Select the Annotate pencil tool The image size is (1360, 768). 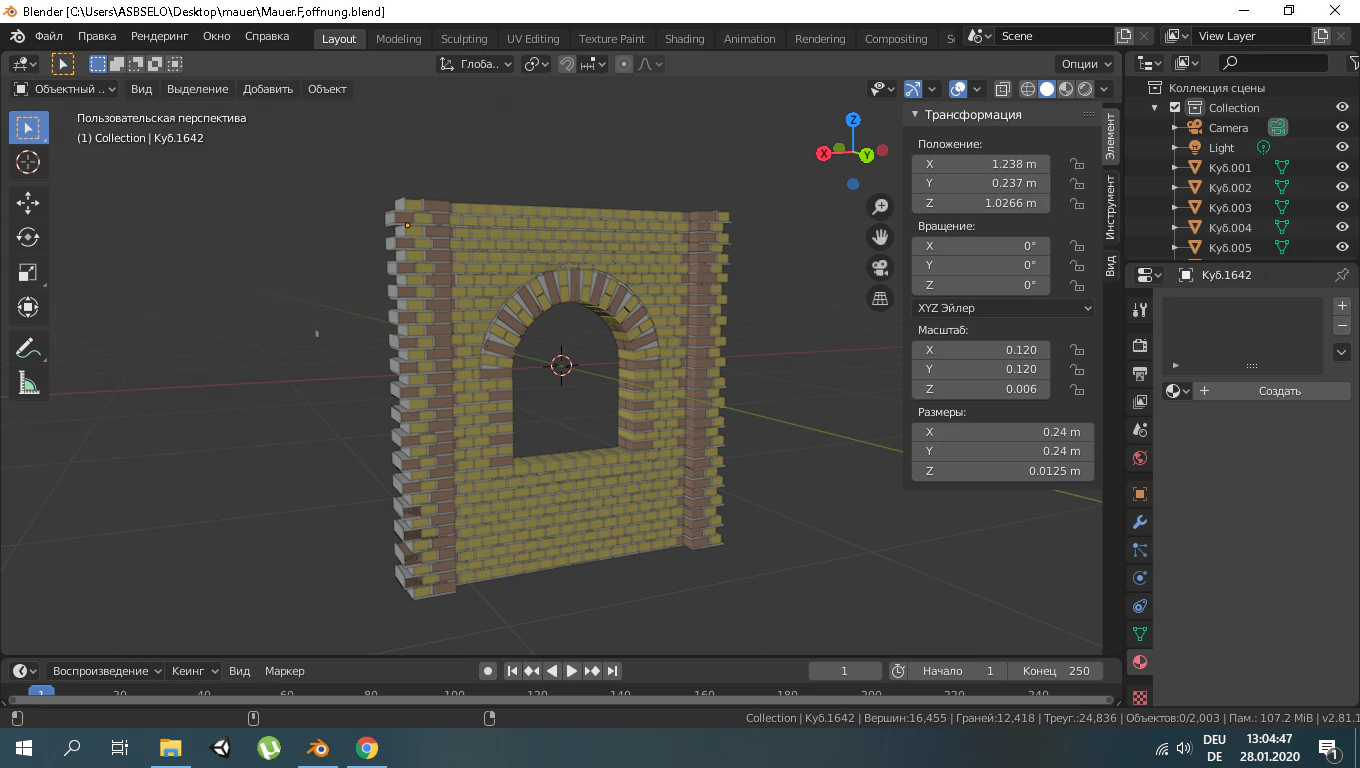28,348
